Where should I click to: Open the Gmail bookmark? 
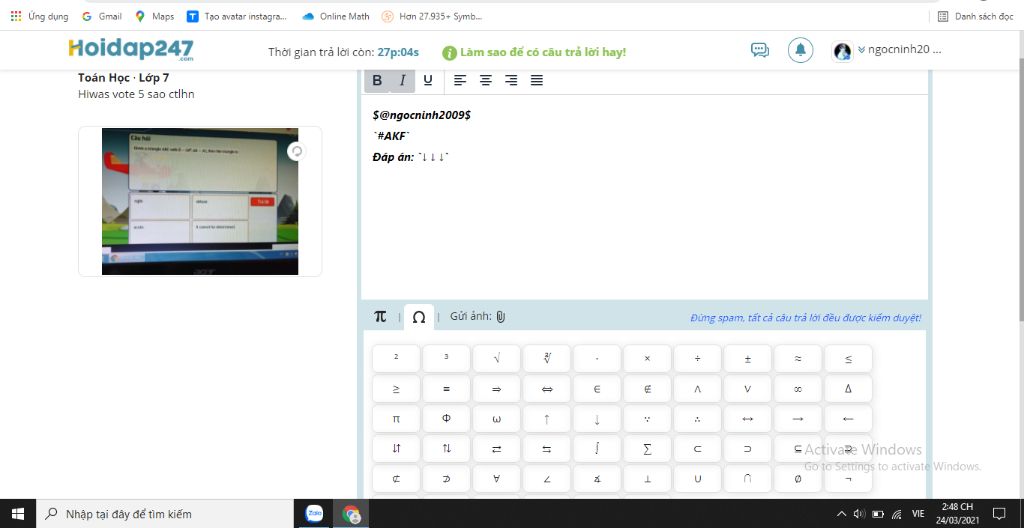(103, 16)
